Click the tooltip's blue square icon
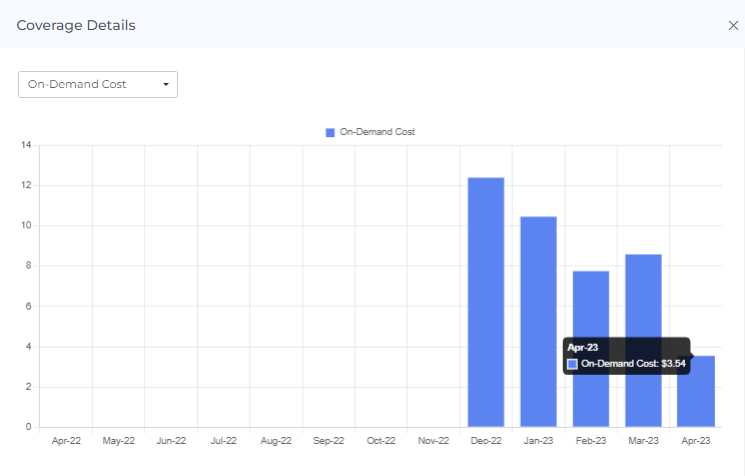This screenshot has height=476, width=745. (573, 364)
